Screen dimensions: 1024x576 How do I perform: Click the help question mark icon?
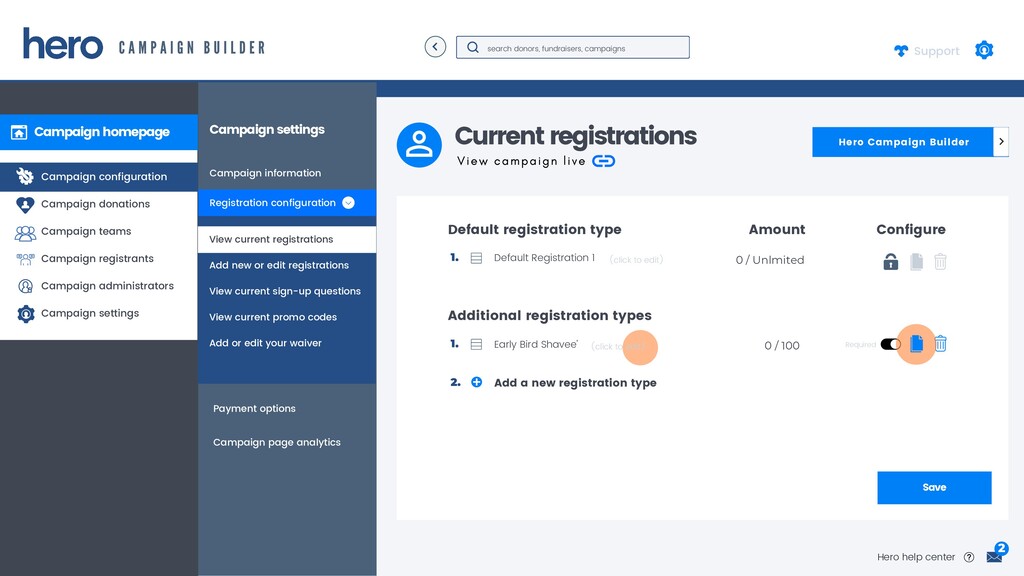point(969,557)
